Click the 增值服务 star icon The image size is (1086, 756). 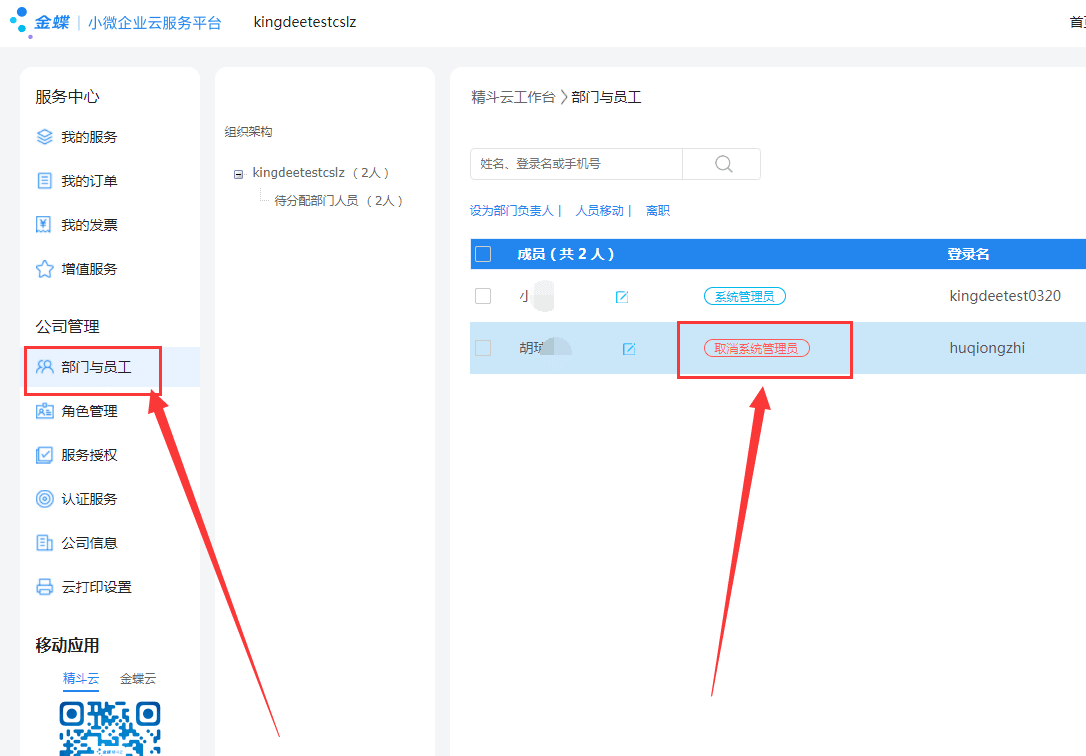click(44, 269)
